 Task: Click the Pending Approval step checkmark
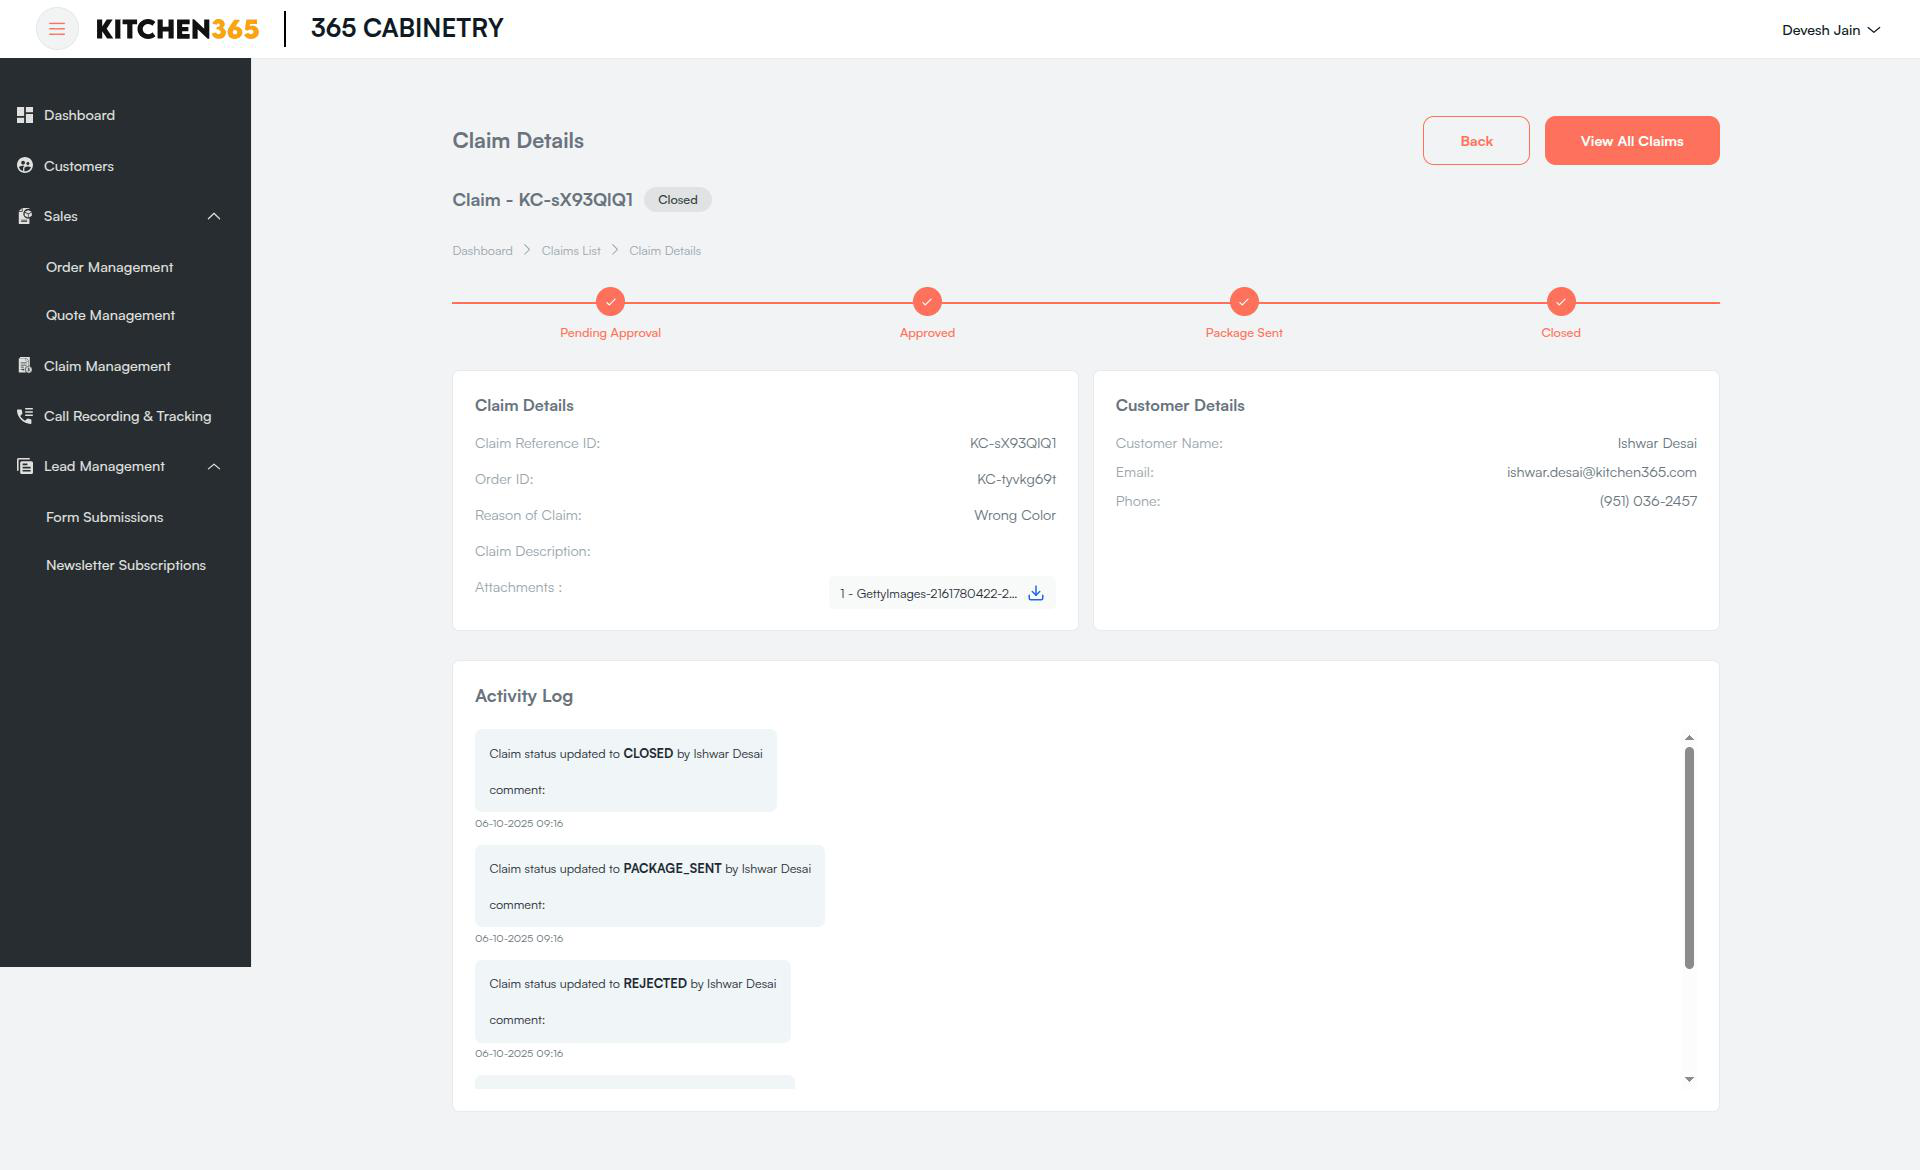point(610,301)
